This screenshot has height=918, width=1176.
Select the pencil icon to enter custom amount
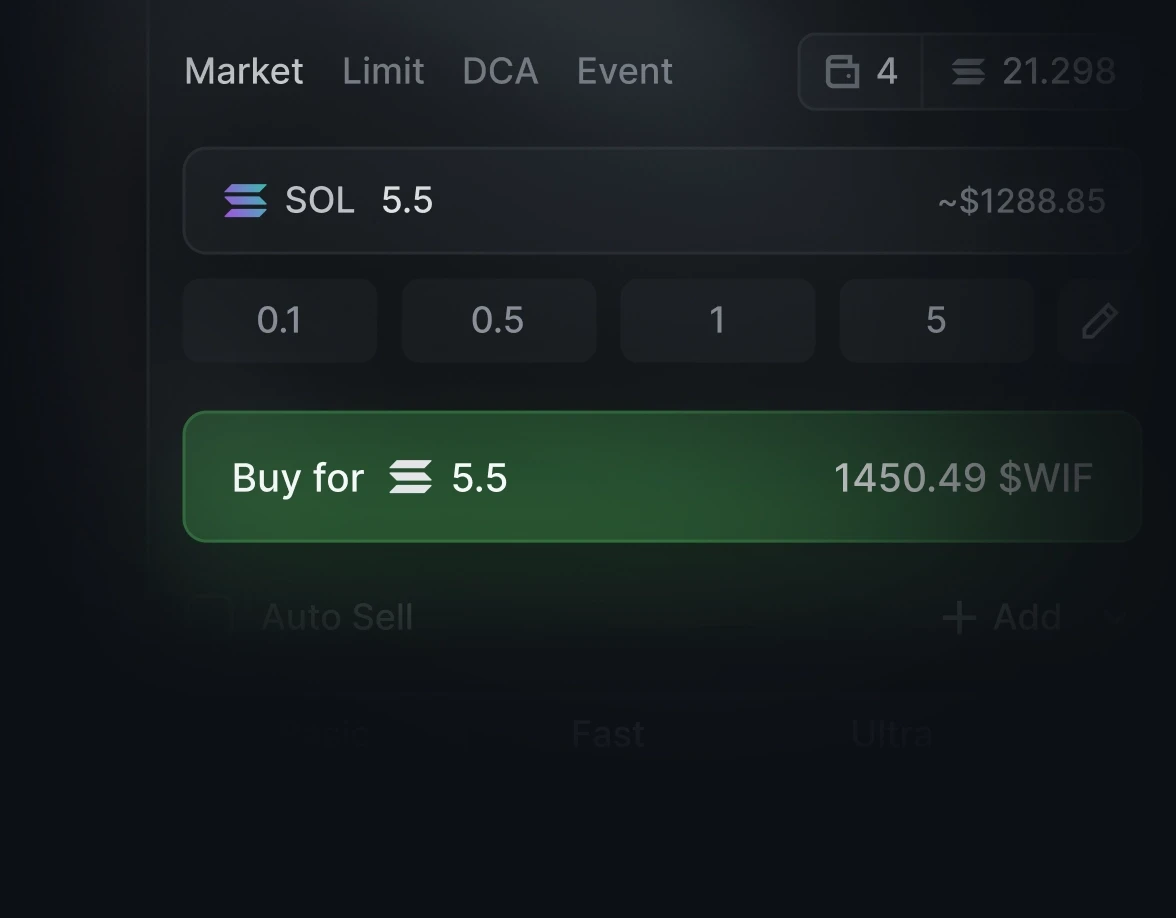coord(1098,320)
